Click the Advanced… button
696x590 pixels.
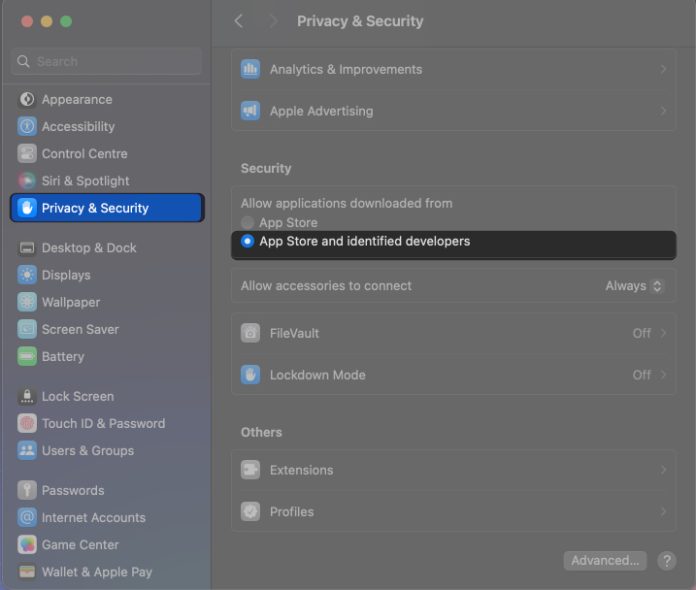(x=605, y=560)
